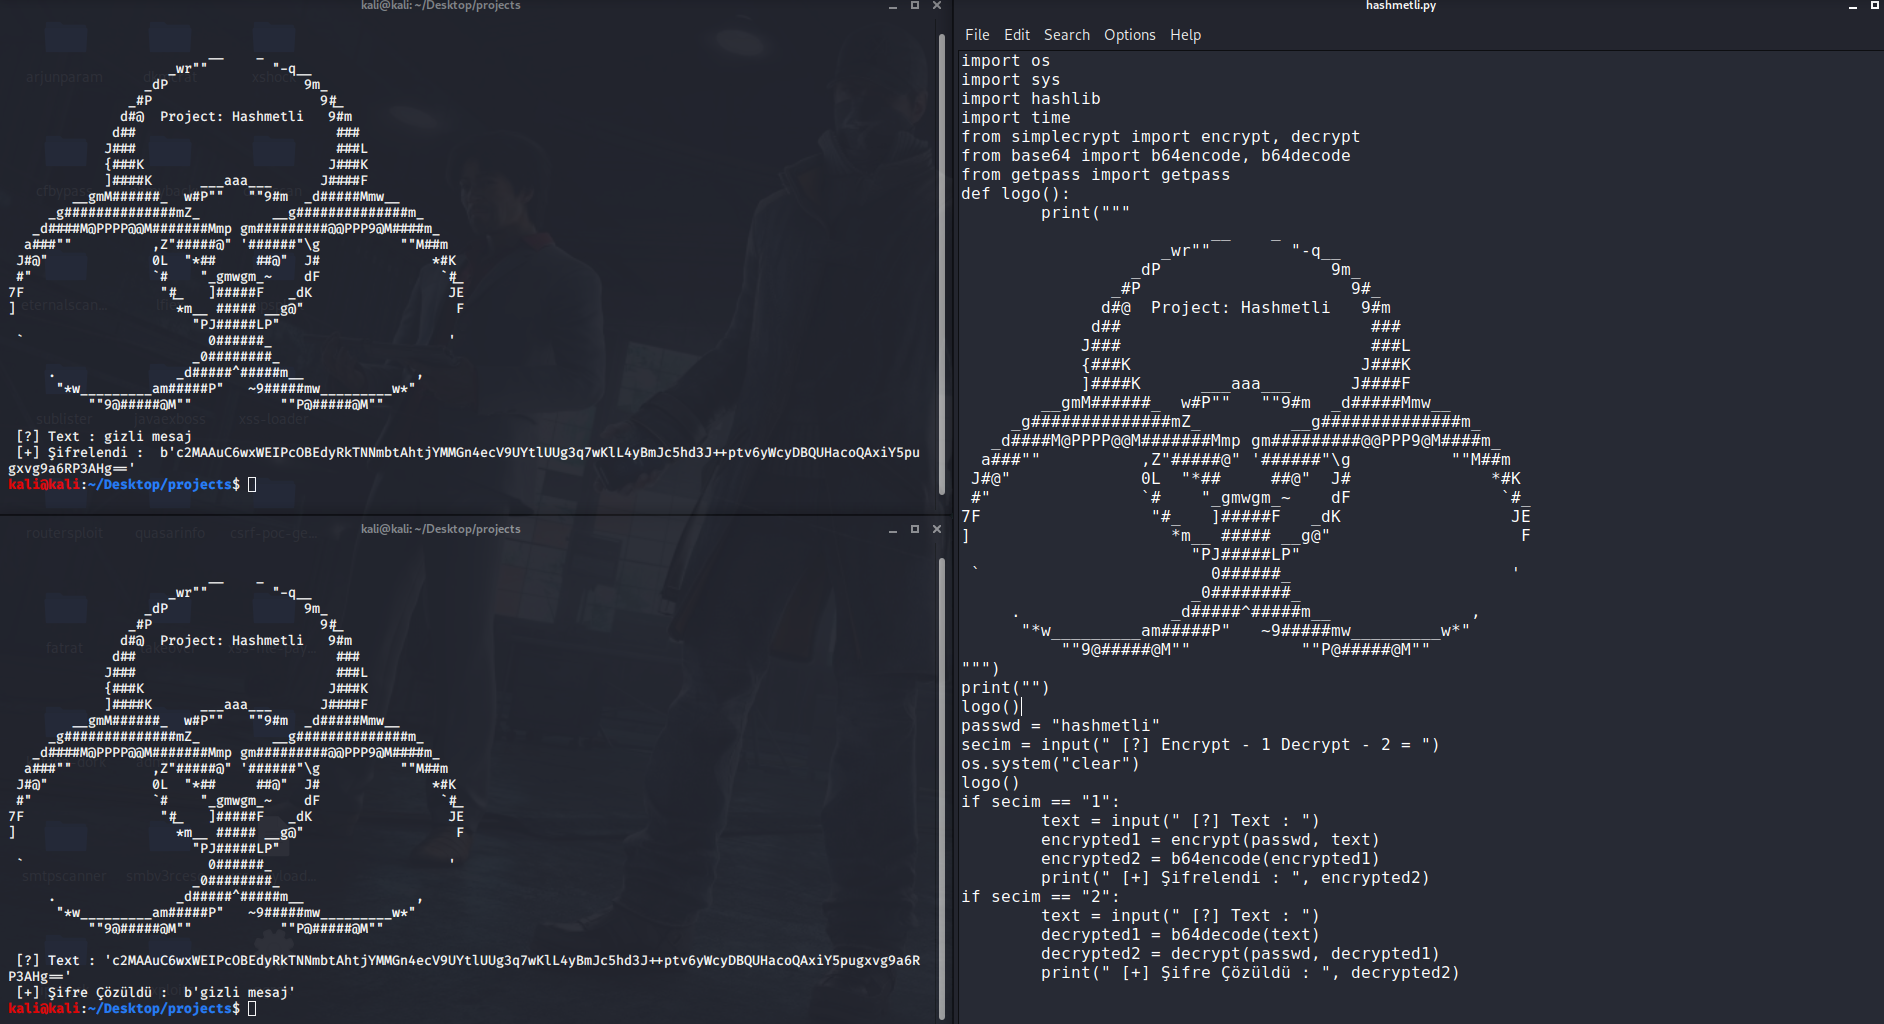Place cursor on 'import hashlib' line
The image size is (1884, 1024).
click(x=1030, y=99)
